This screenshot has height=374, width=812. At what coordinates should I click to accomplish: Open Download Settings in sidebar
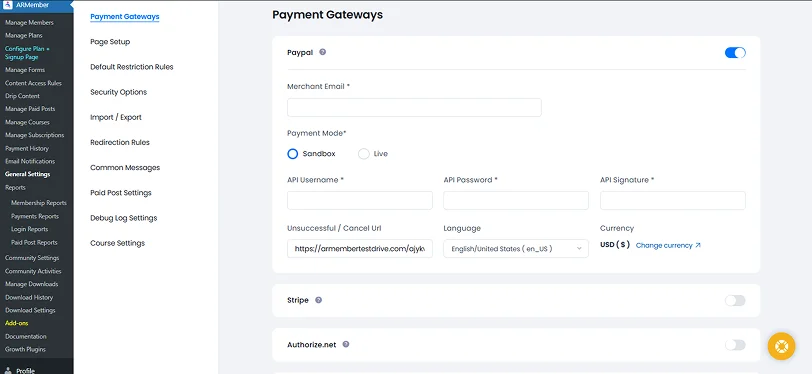[30, 311]
